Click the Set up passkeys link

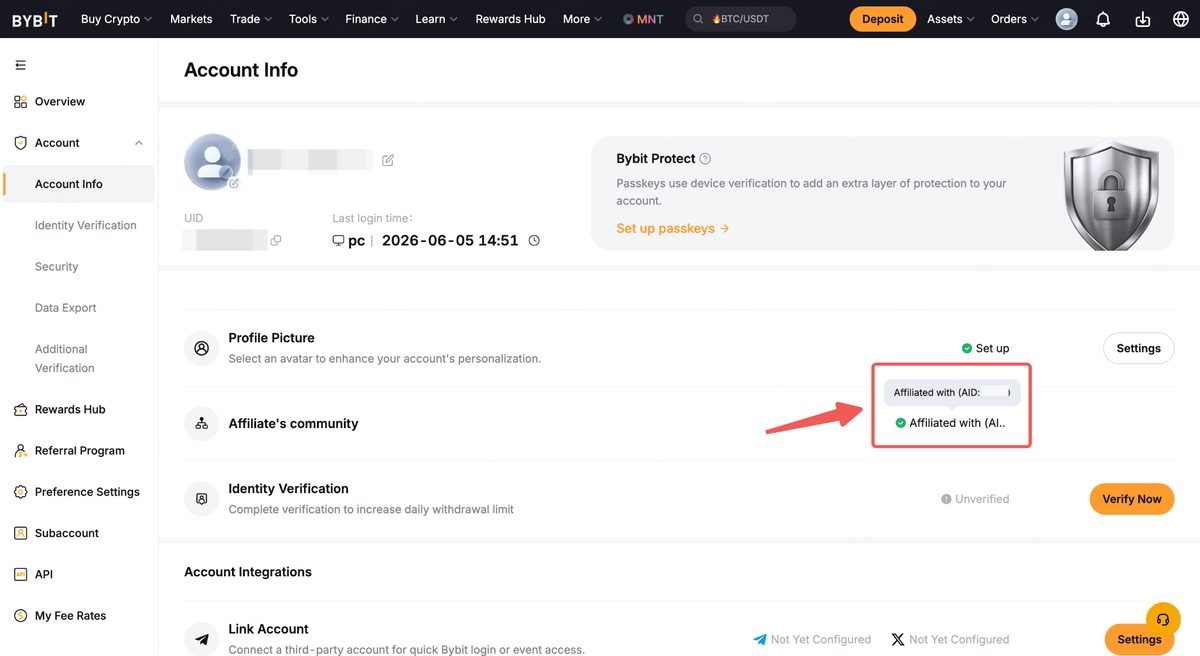click(x=673, y=229)
